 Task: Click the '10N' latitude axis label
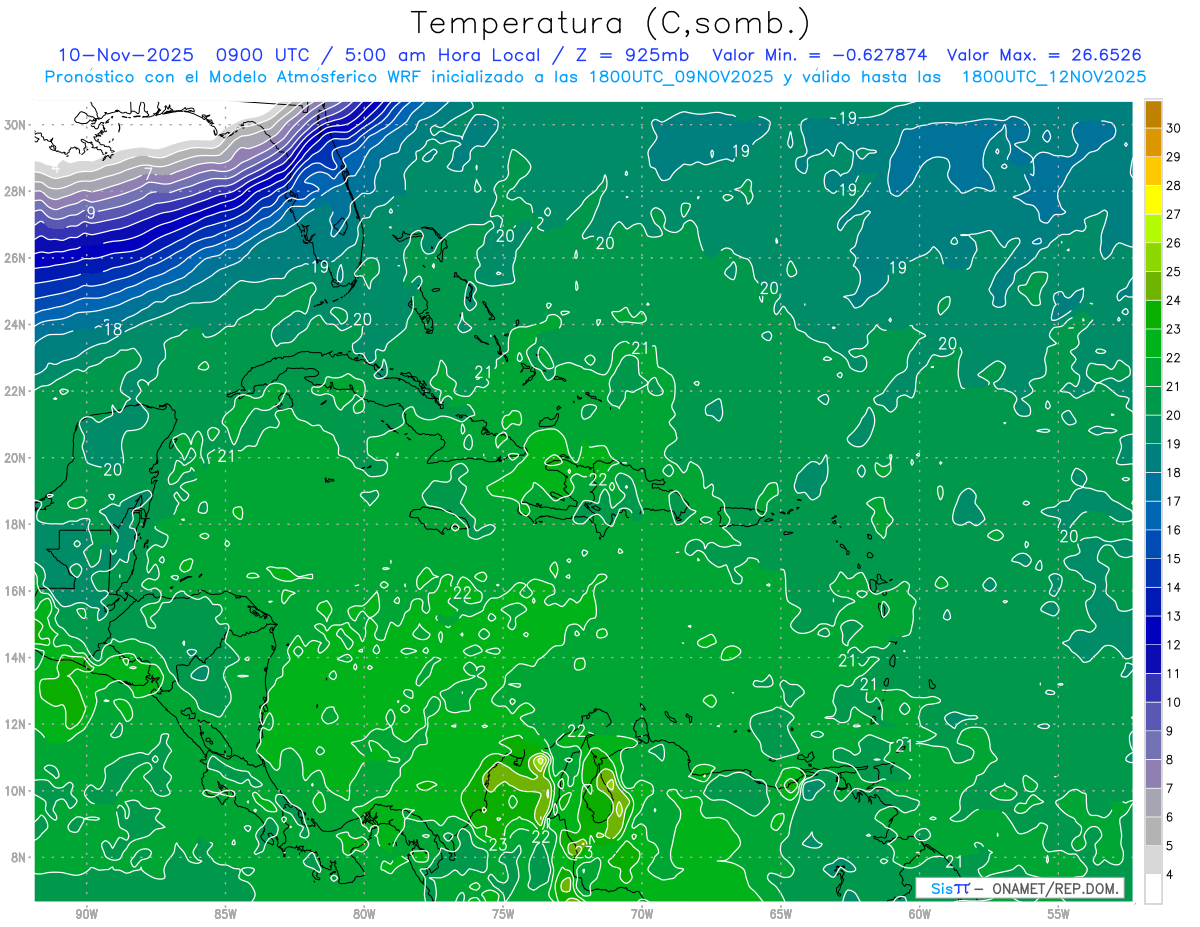(x=16, y=791)
